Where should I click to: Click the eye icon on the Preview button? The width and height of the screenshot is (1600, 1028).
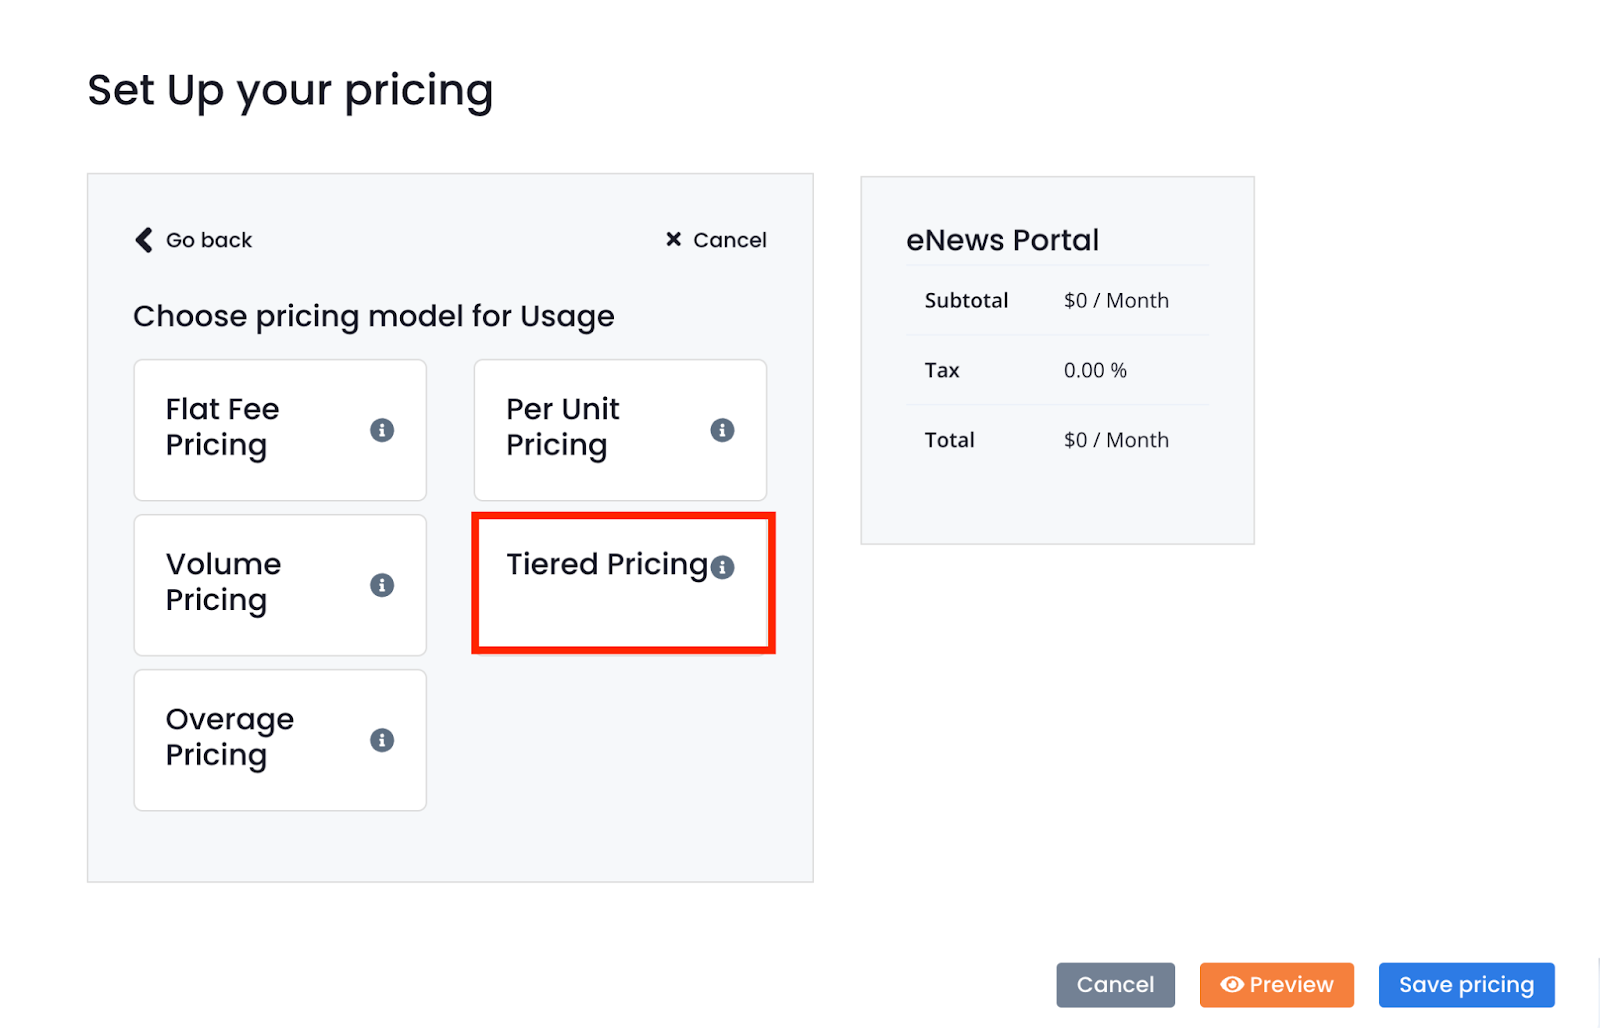[x=1232, y=985]
